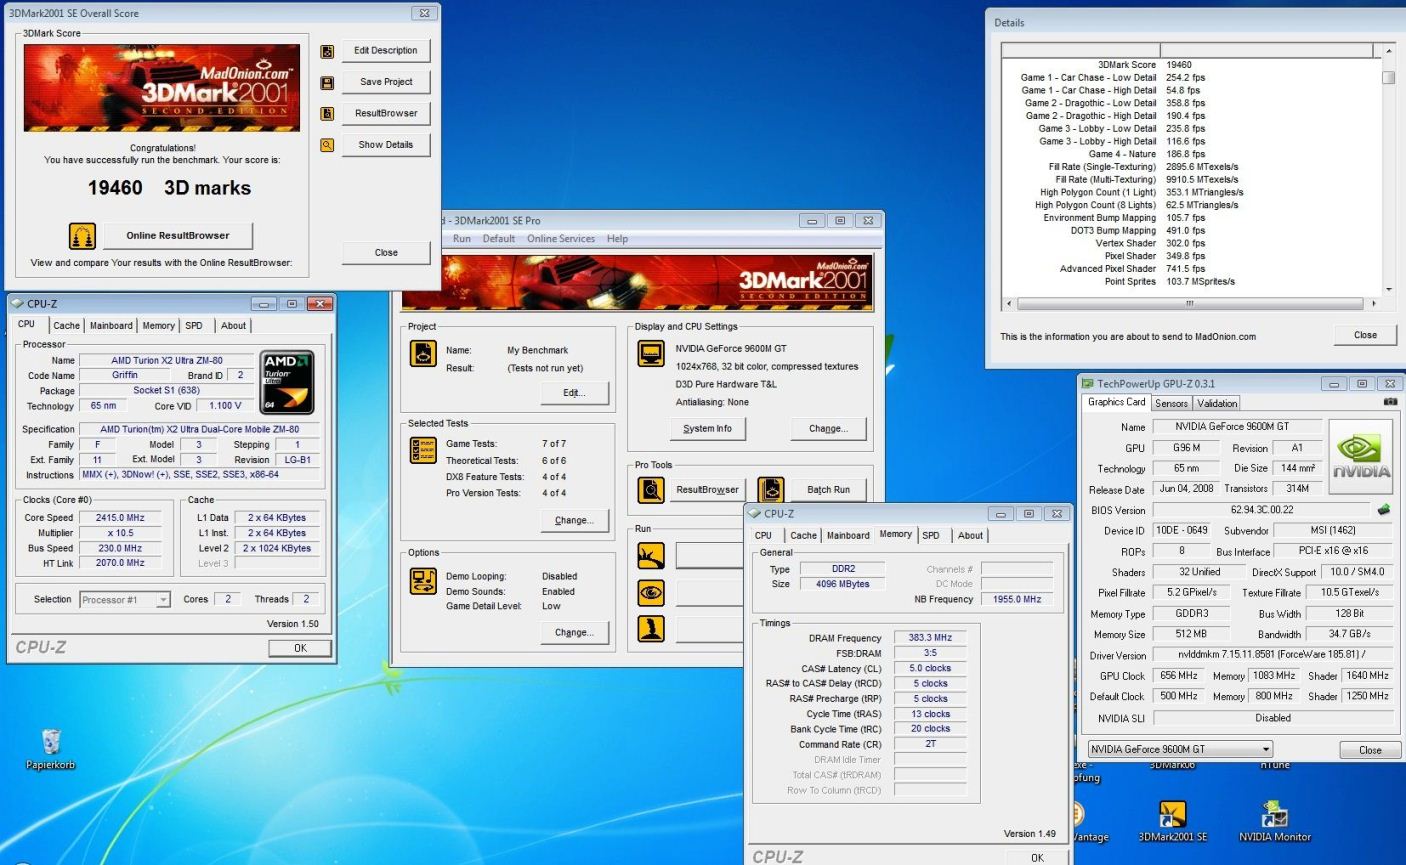The height and width of the screenshot is (865, 1406).
Task: Open SPD tab in CPU-Z processor window
Action: point(194,326)
